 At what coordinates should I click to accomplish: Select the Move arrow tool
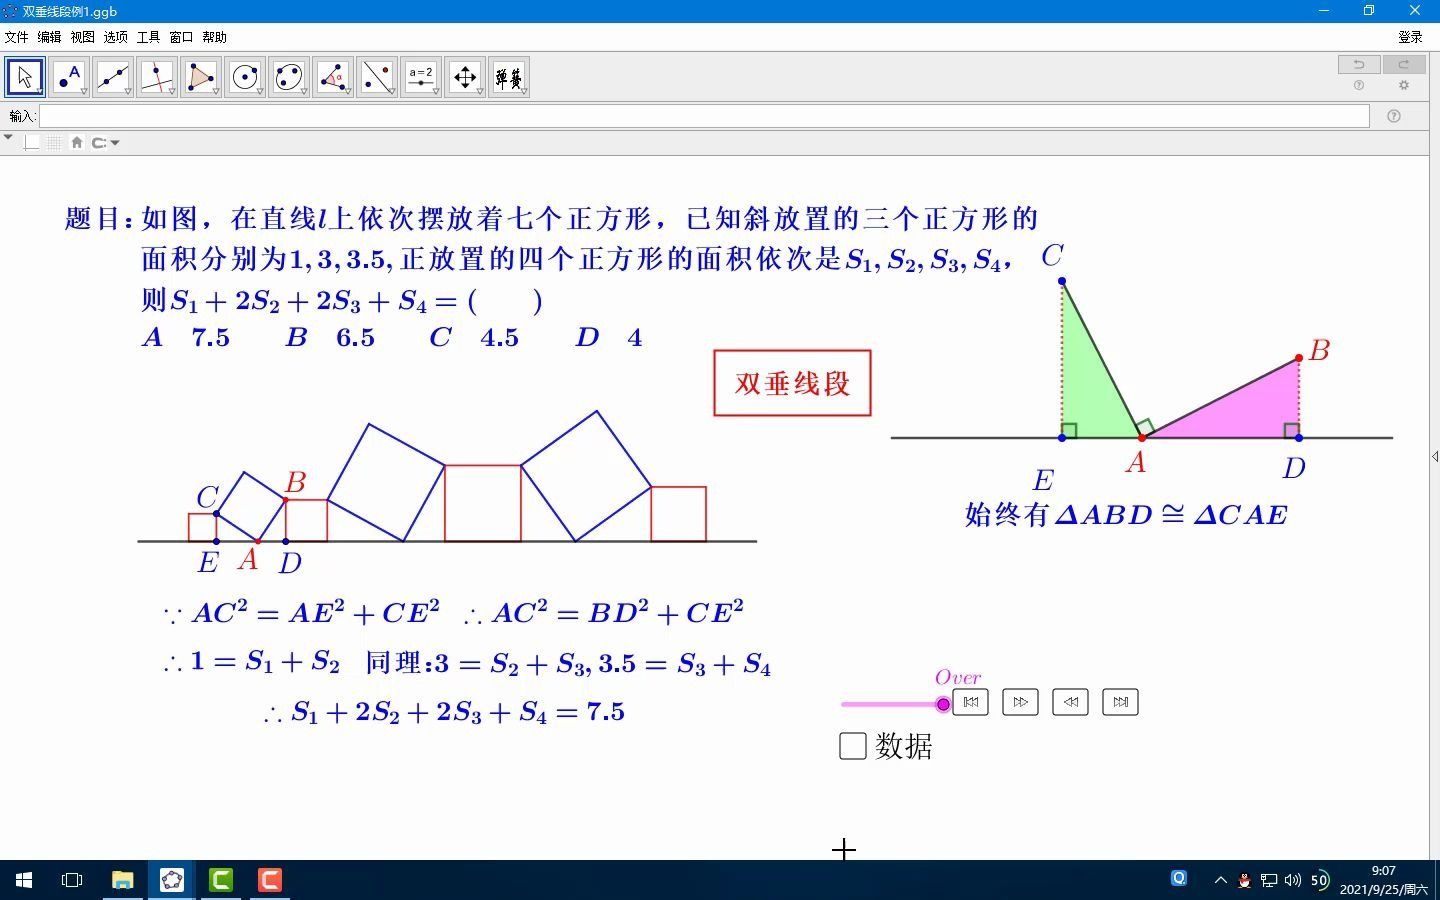click(x=24, y=76)
